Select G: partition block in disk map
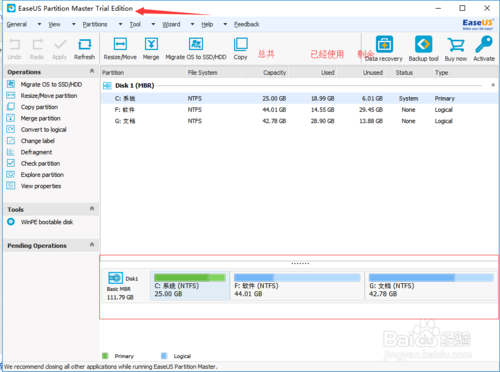 pos(431,286)
